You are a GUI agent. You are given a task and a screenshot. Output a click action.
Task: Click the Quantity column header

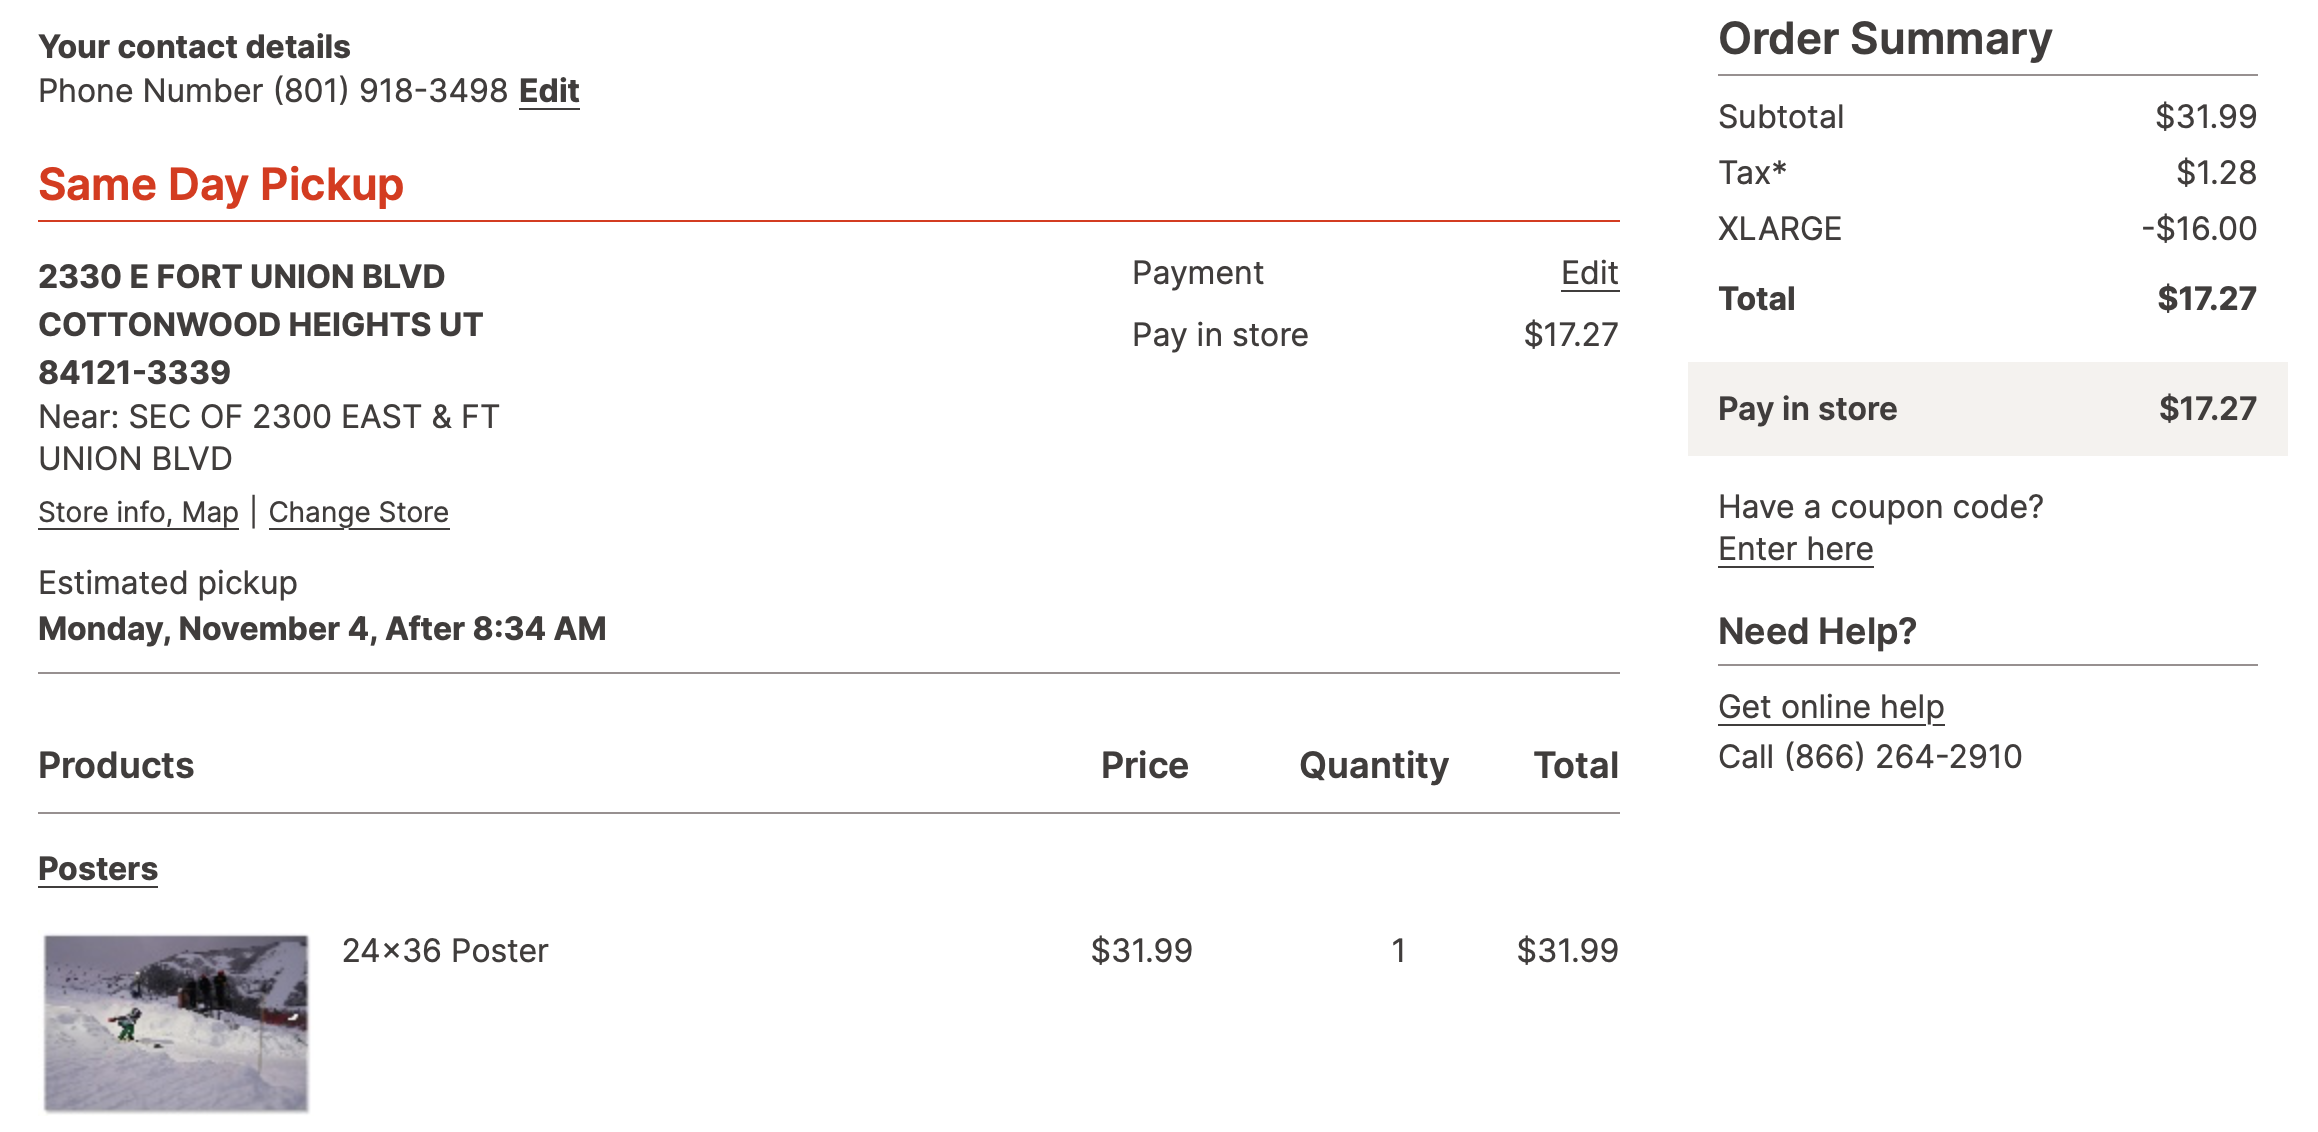(1373, 766)
